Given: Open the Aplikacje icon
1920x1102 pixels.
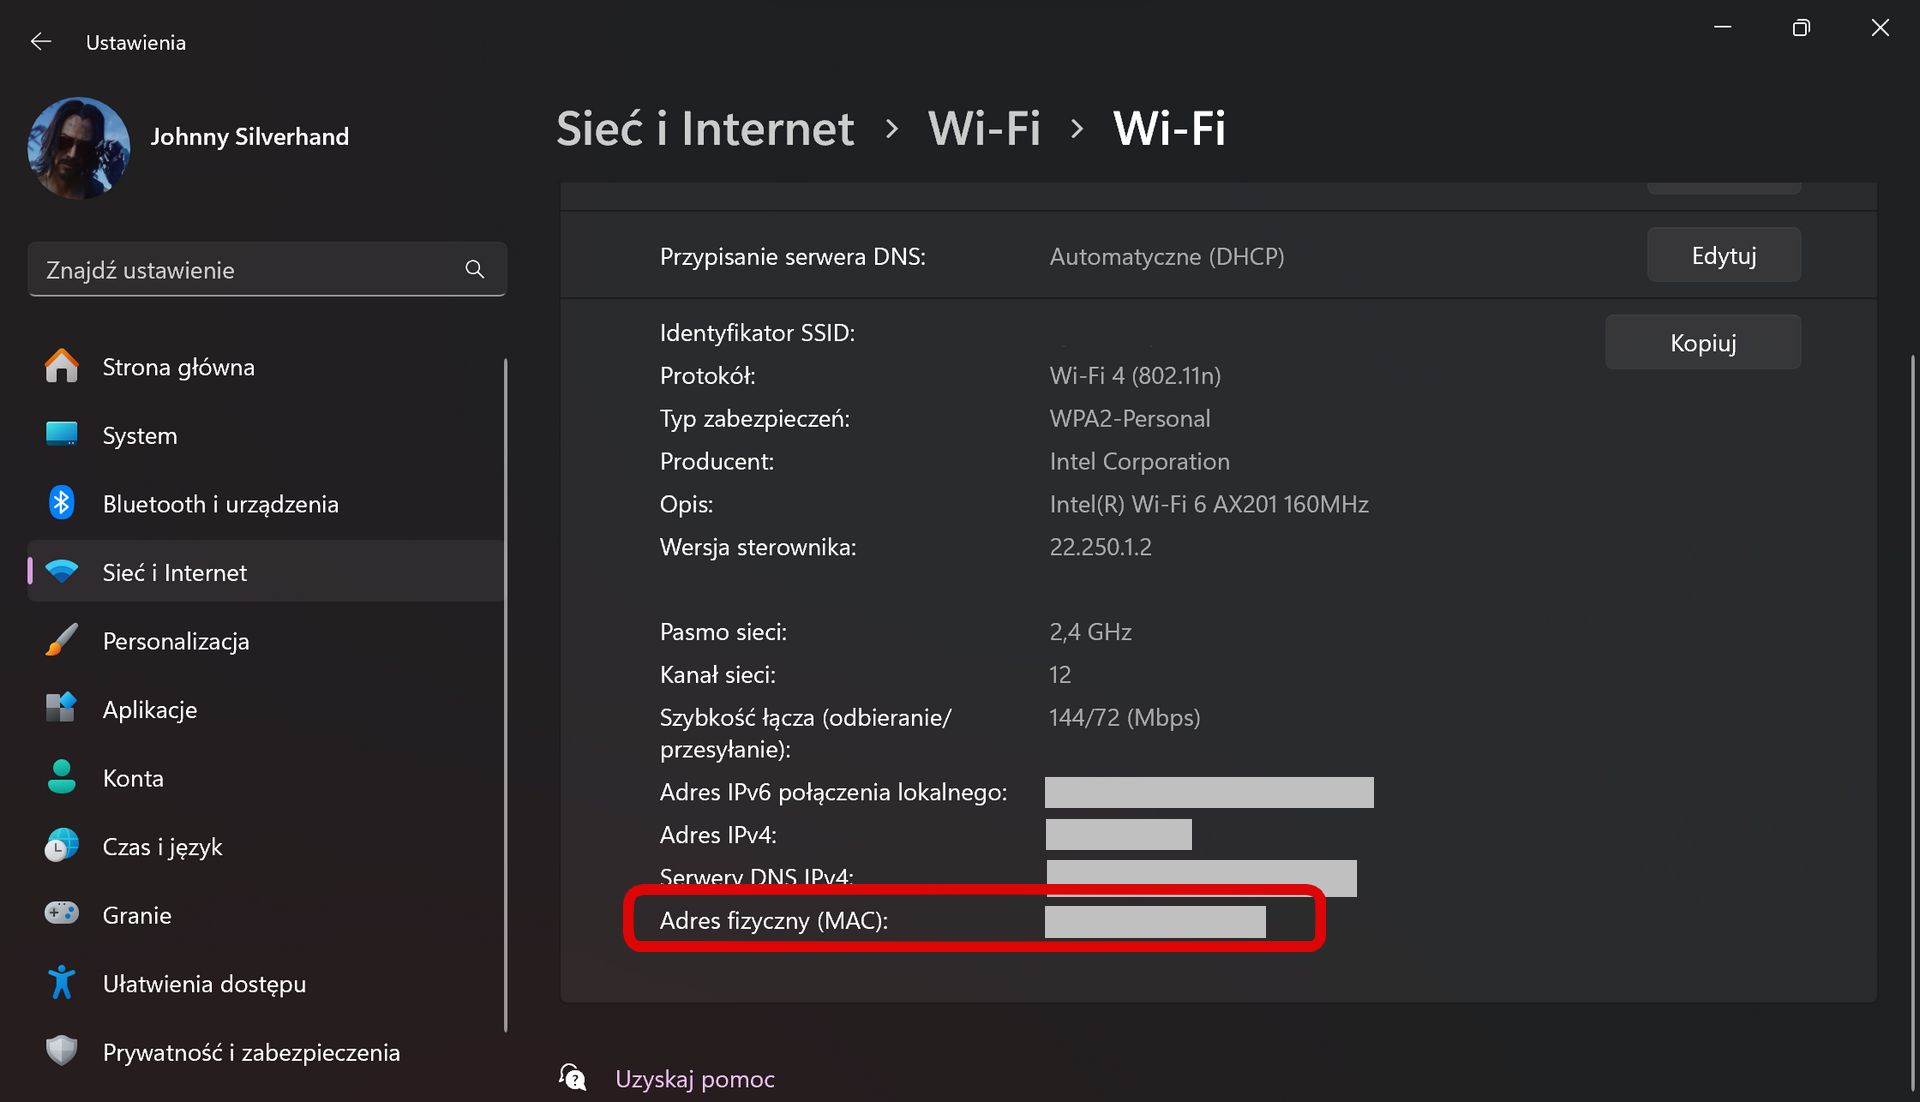Looking at the screenshot, I should coord(61,708).
